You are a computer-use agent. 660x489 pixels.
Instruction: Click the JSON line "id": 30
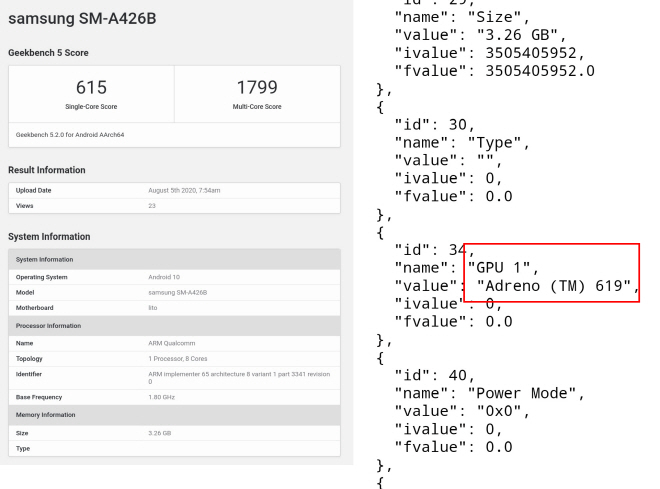pos(435,124)
